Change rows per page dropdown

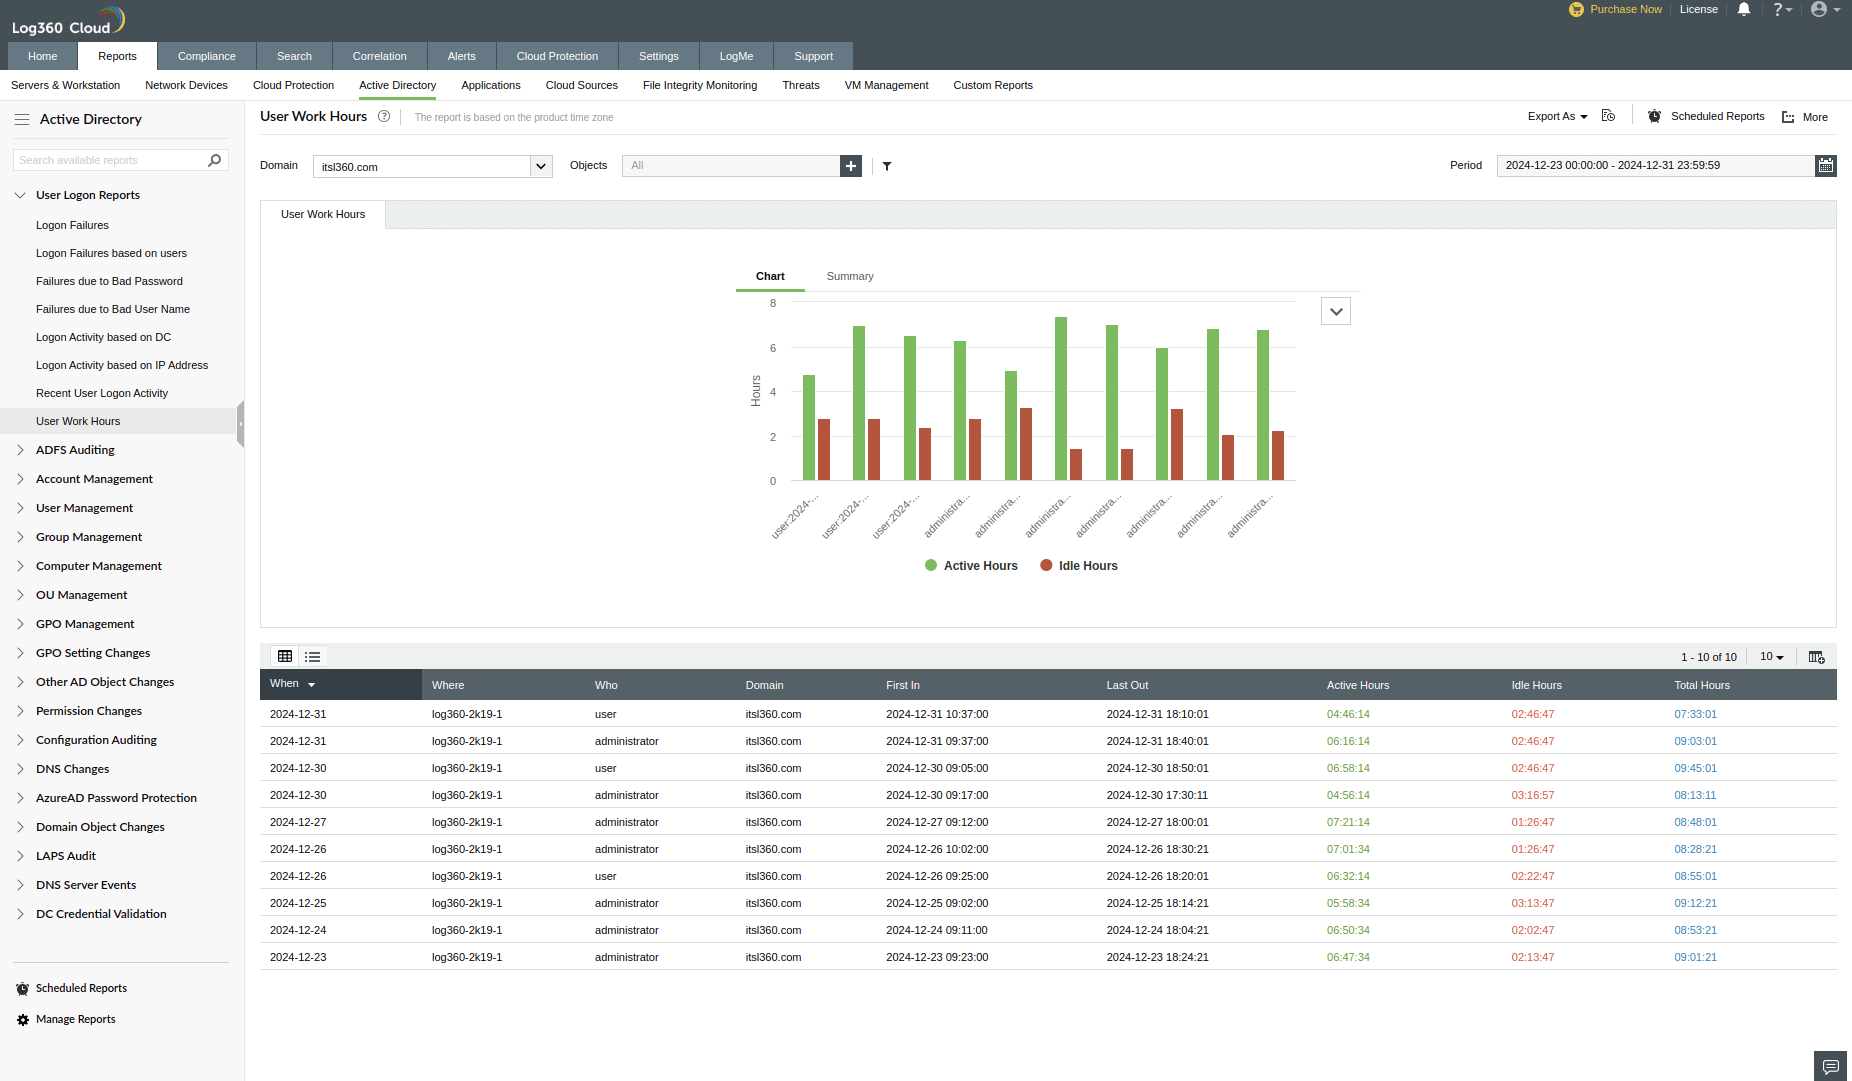point(1772,657)
